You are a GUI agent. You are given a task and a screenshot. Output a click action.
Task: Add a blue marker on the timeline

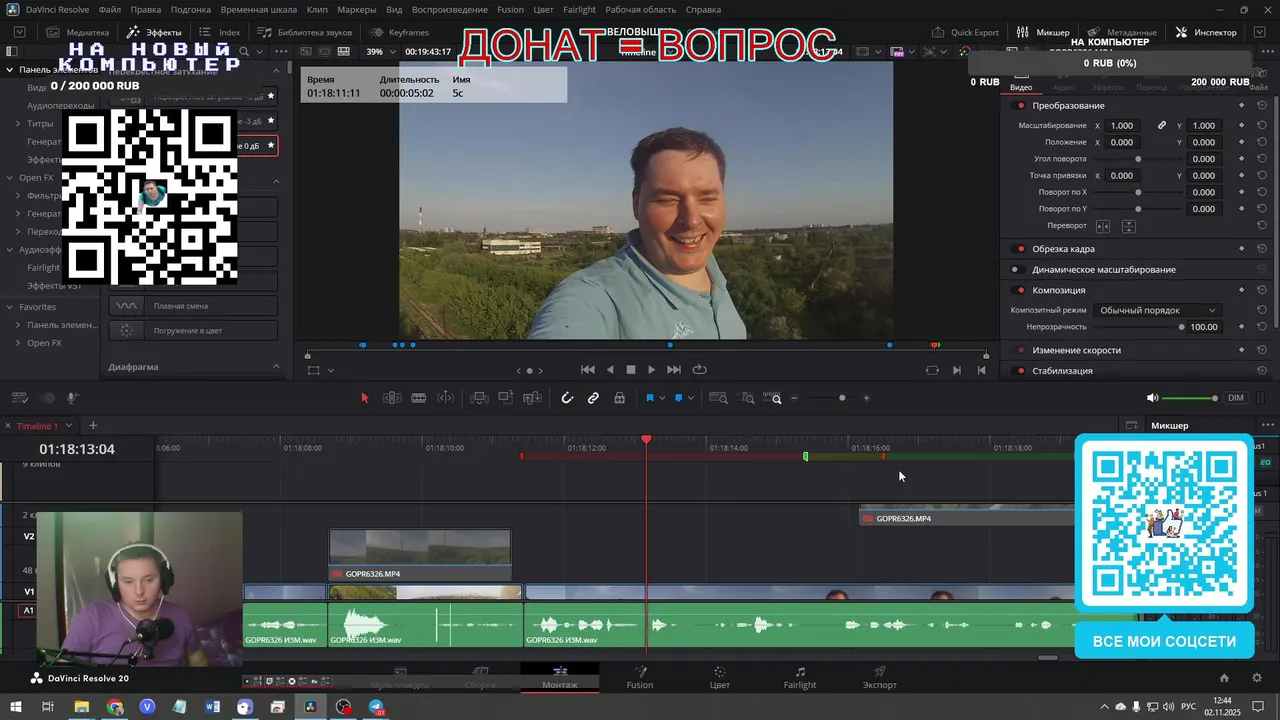pyautogui.click(x=678, y=398)
